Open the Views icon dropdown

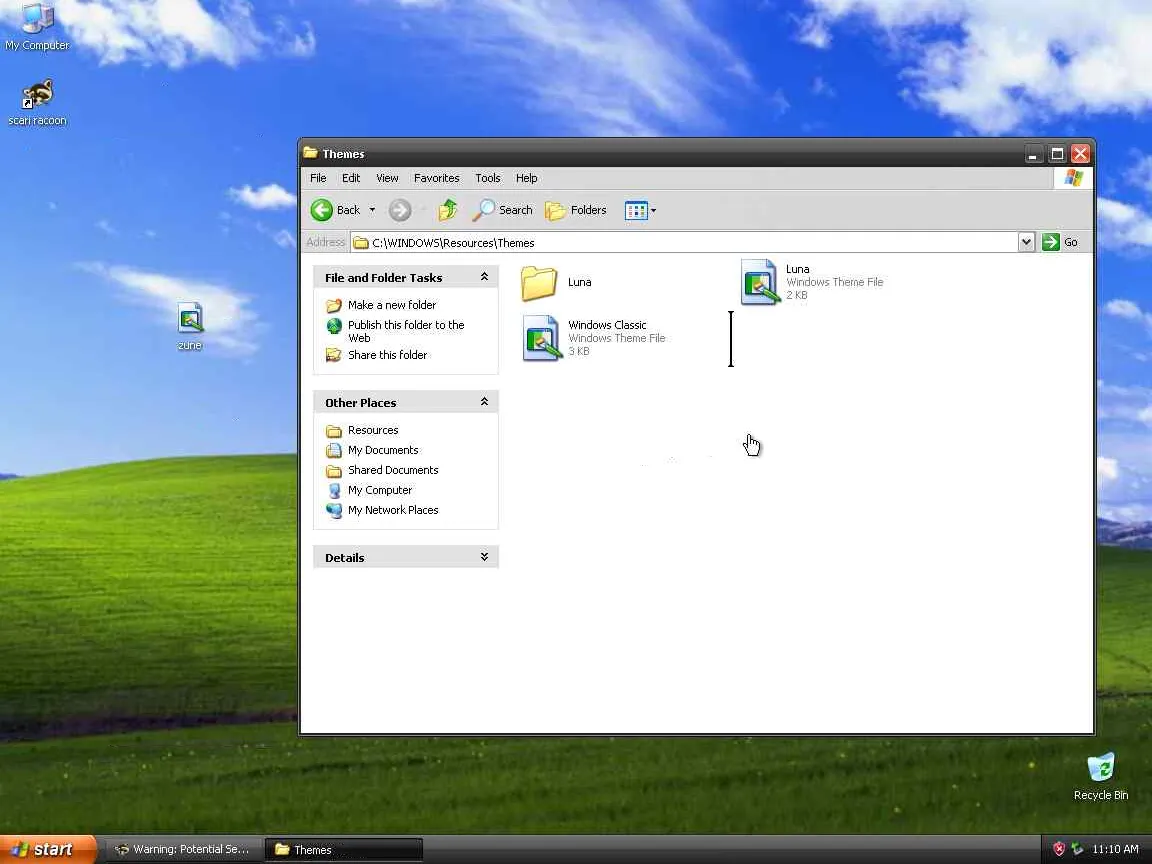(x=640, y=210)
